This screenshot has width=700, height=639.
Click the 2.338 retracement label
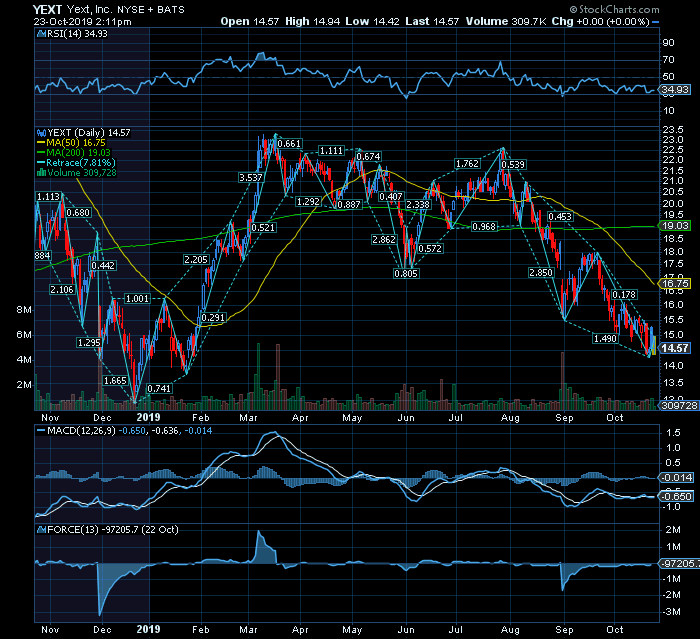click(418, 205)
